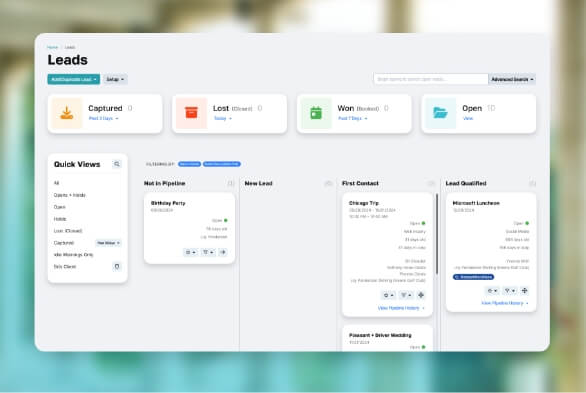Click the First Contact column scrollbar
This screenshot has width=586, height=393.
click(437, 234)
